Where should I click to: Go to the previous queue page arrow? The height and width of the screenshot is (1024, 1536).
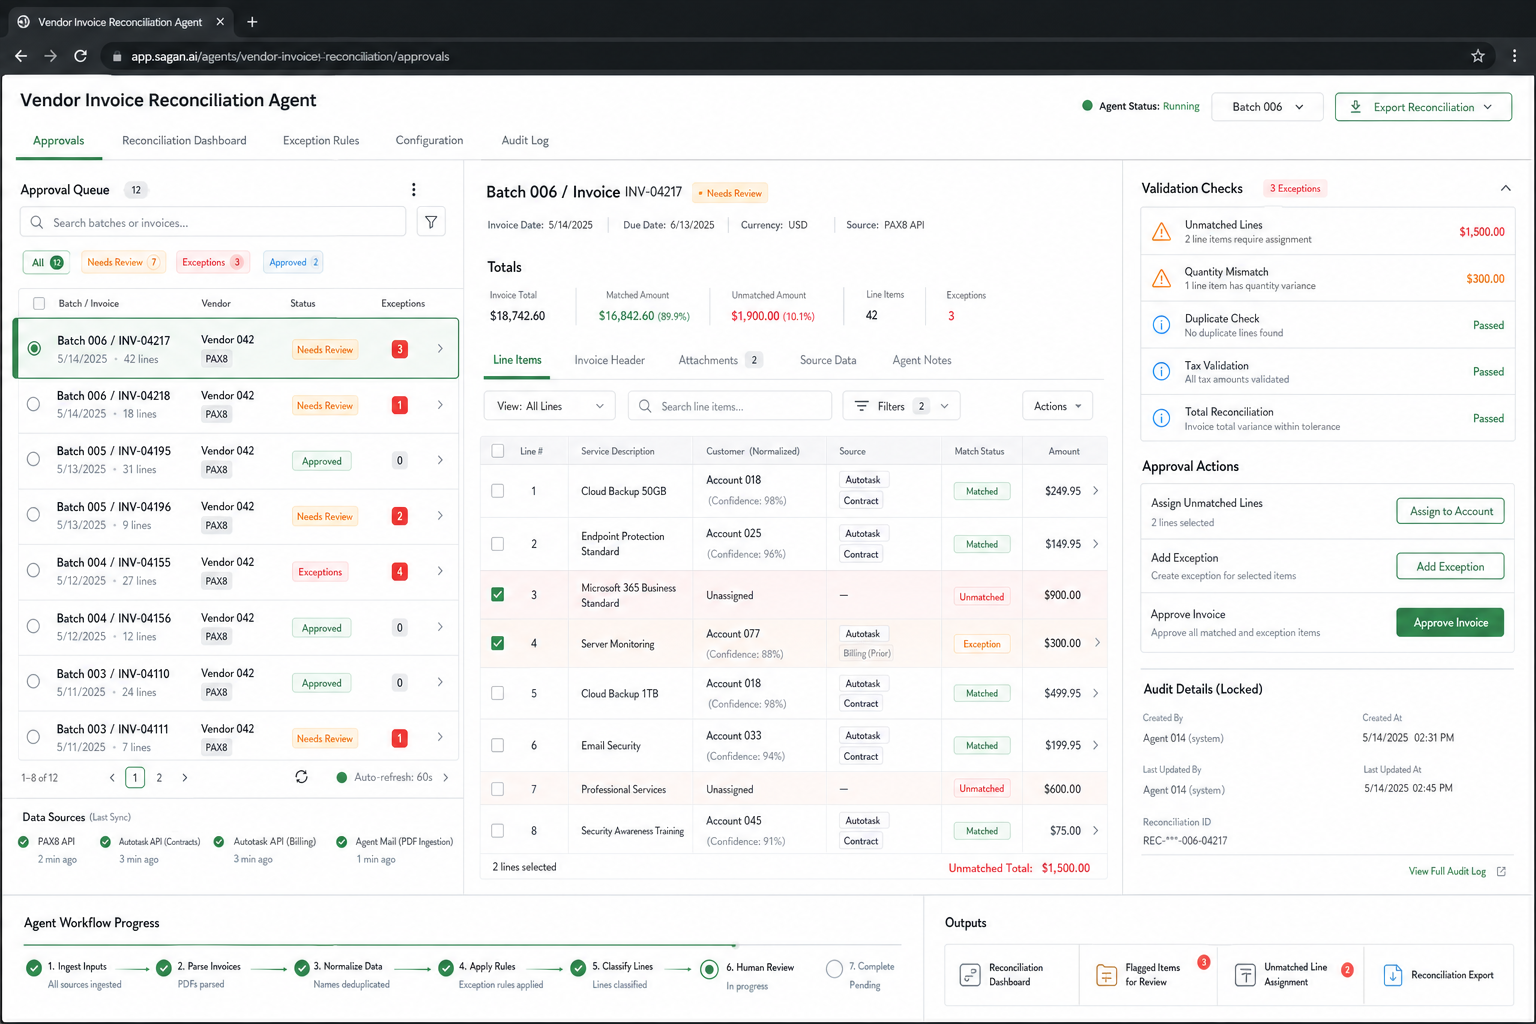pyautogui.click(x=112, y=777)
